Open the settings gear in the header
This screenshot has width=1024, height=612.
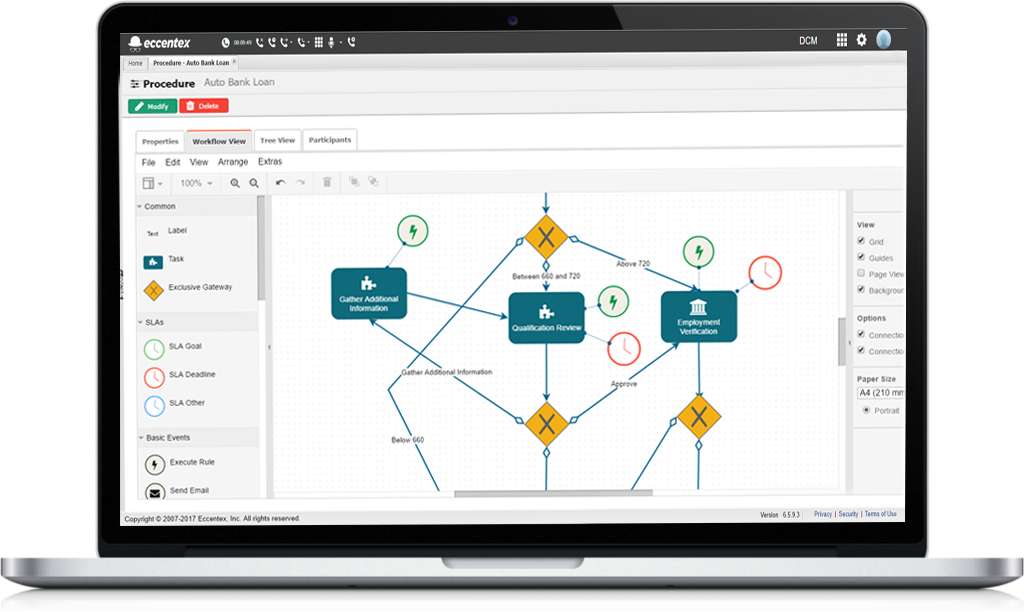coord(861,40)
